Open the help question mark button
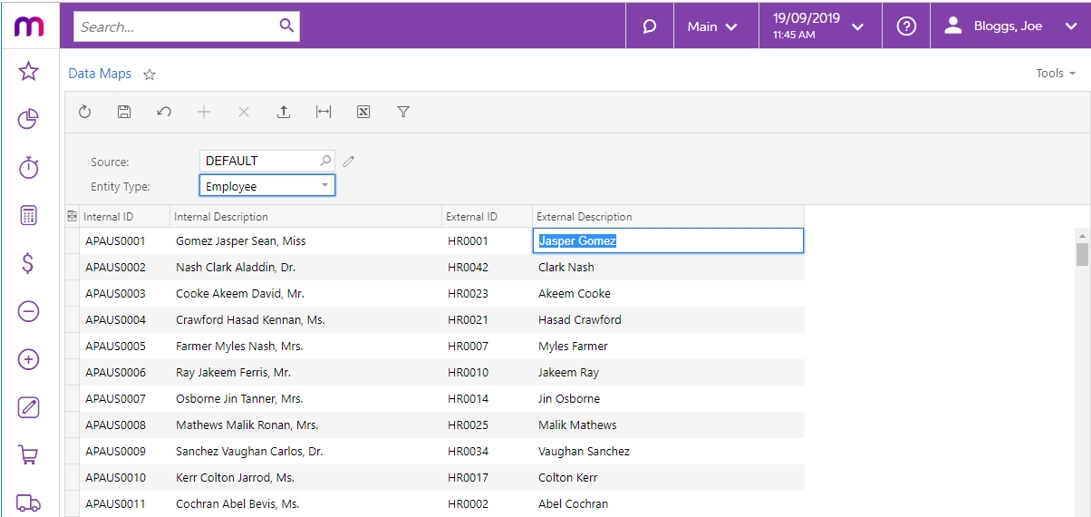Viewport: 1091px width, 517px height. [906, 26]
